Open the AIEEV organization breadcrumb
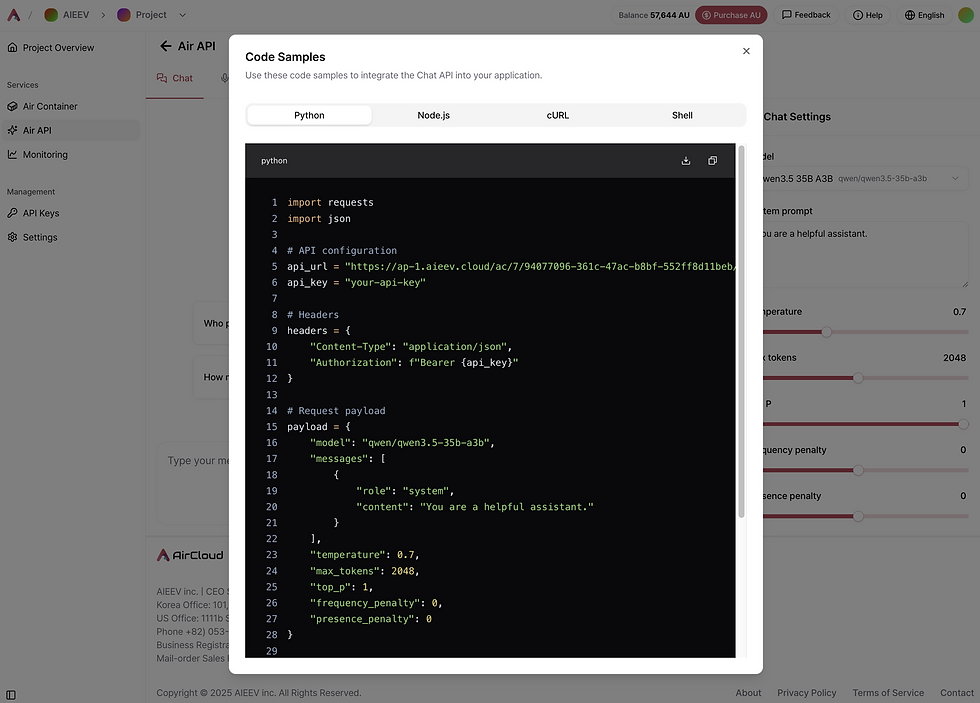 pyautogui.click(x=67, y=14)
